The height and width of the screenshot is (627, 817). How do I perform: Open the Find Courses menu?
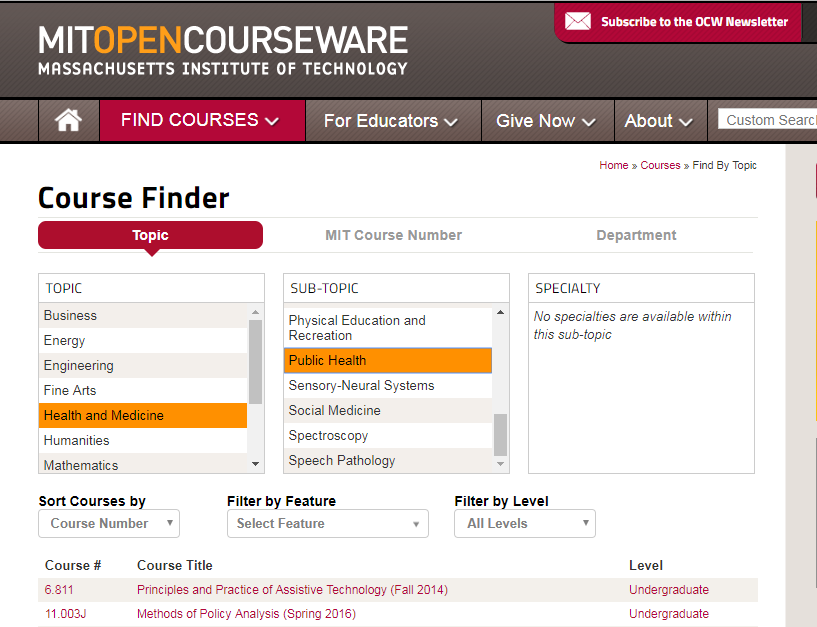tap(201, 121)
